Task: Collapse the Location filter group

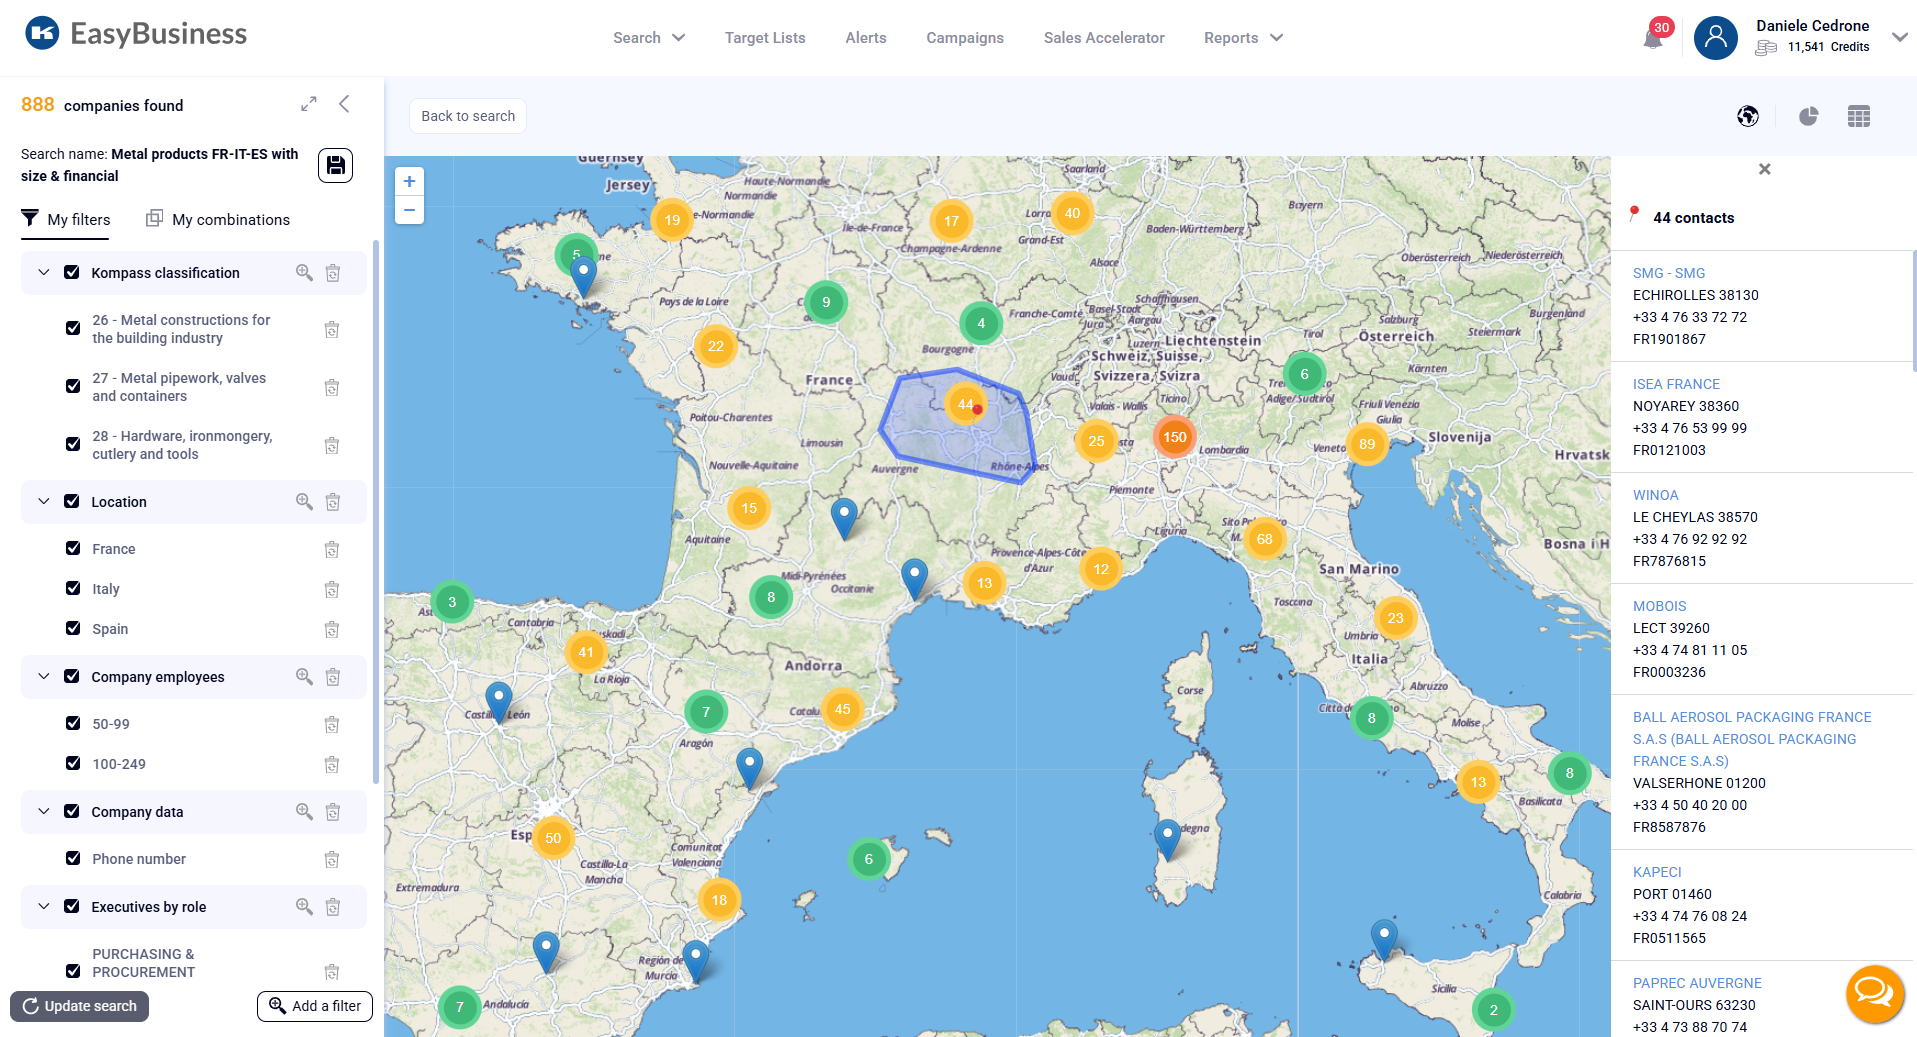Action: pyautogui.click(x=44, y=502)
